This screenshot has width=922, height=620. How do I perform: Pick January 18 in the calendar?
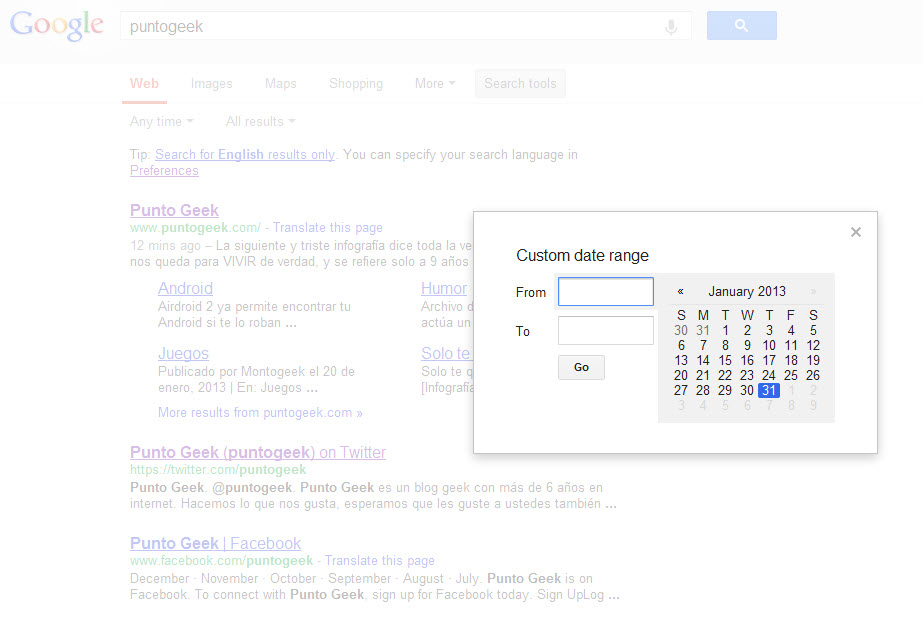coord(791,360)
